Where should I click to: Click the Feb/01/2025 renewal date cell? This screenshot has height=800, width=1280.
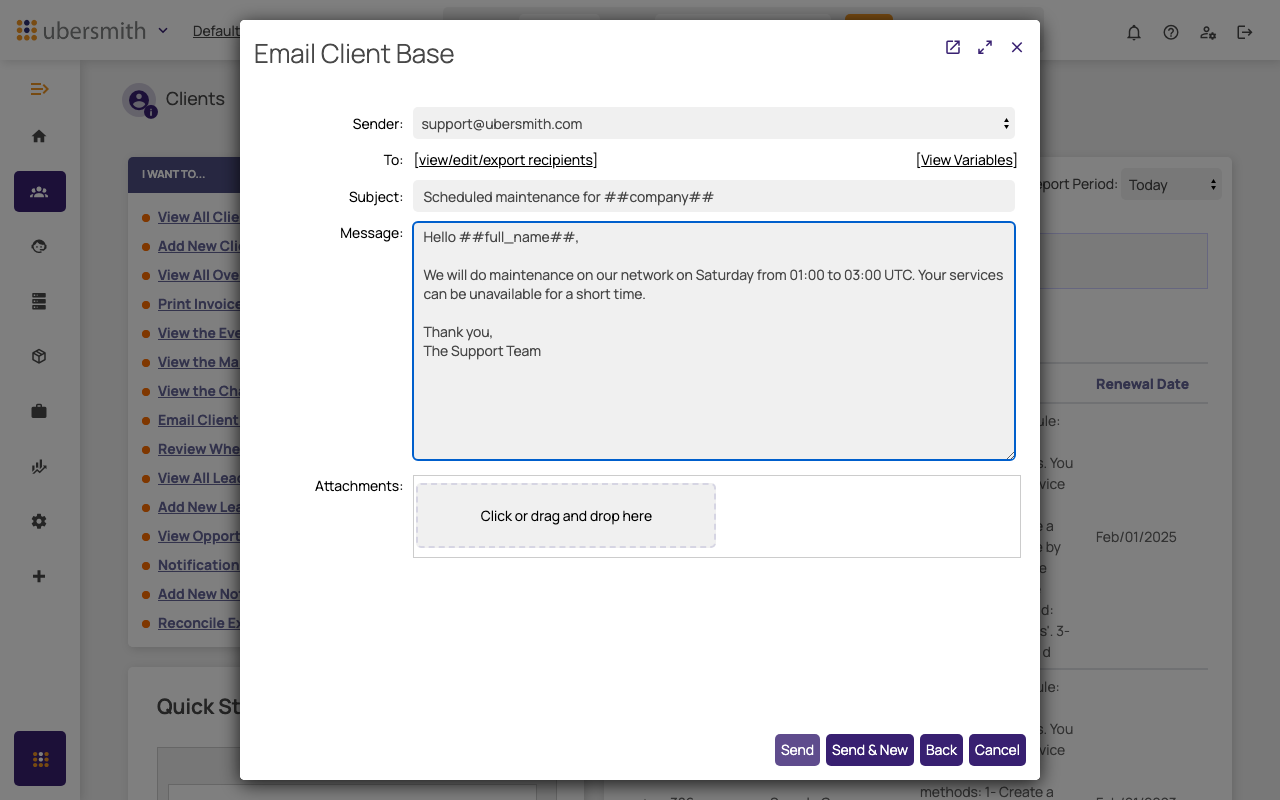coord(1136,537)
